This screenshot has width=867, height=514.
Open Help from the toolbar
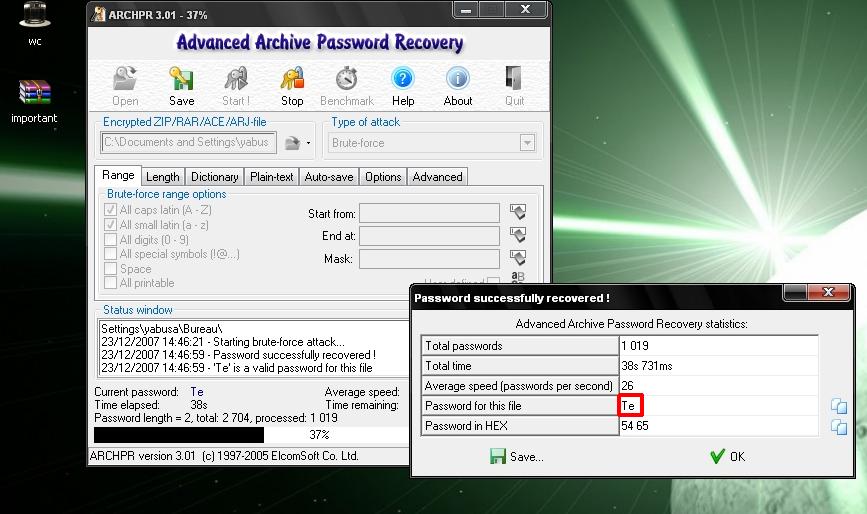[x=403, y=78]
